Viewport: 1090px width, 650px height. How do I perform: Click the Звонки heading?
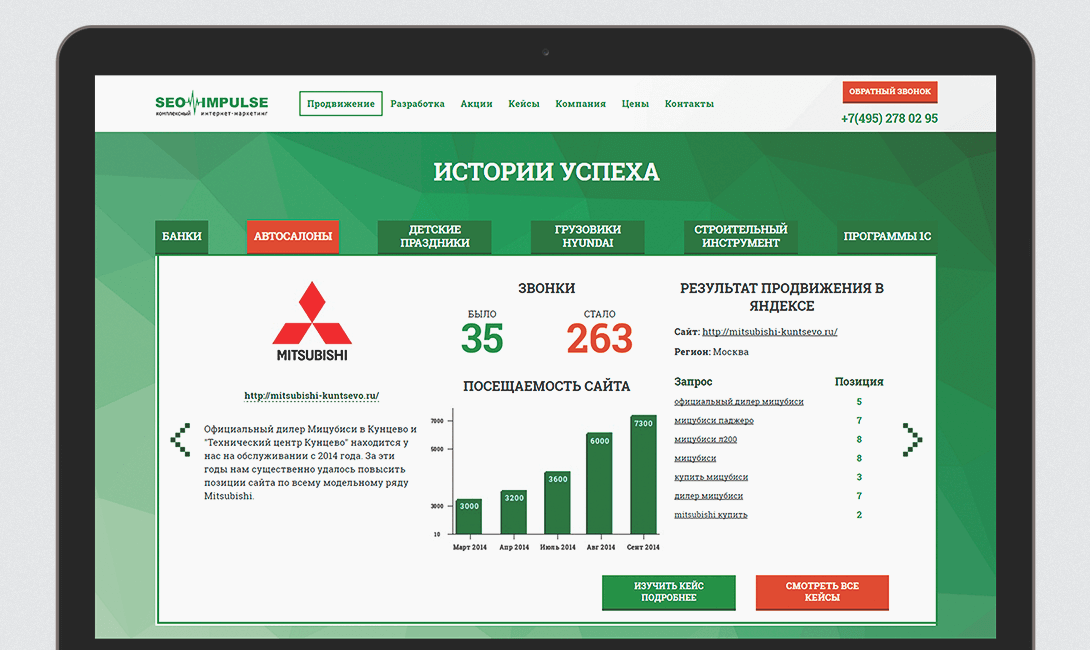coord(546,288)
